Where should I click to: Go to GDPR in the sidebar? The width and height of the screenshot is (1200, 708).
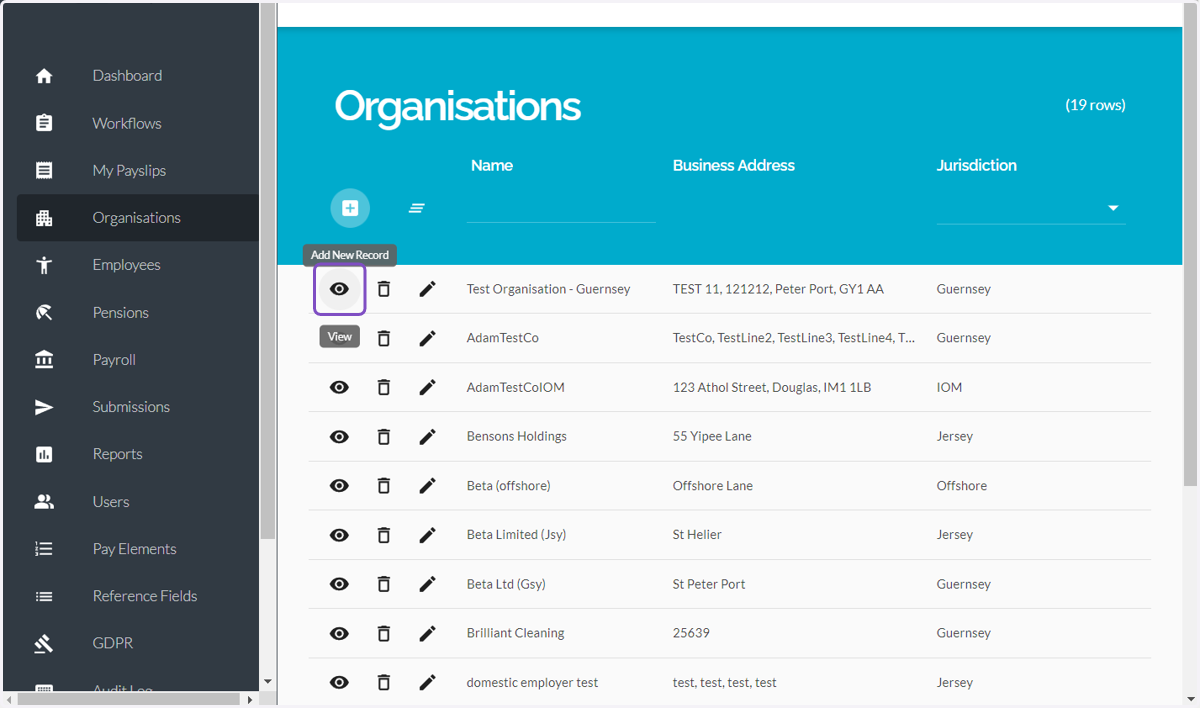138,643
